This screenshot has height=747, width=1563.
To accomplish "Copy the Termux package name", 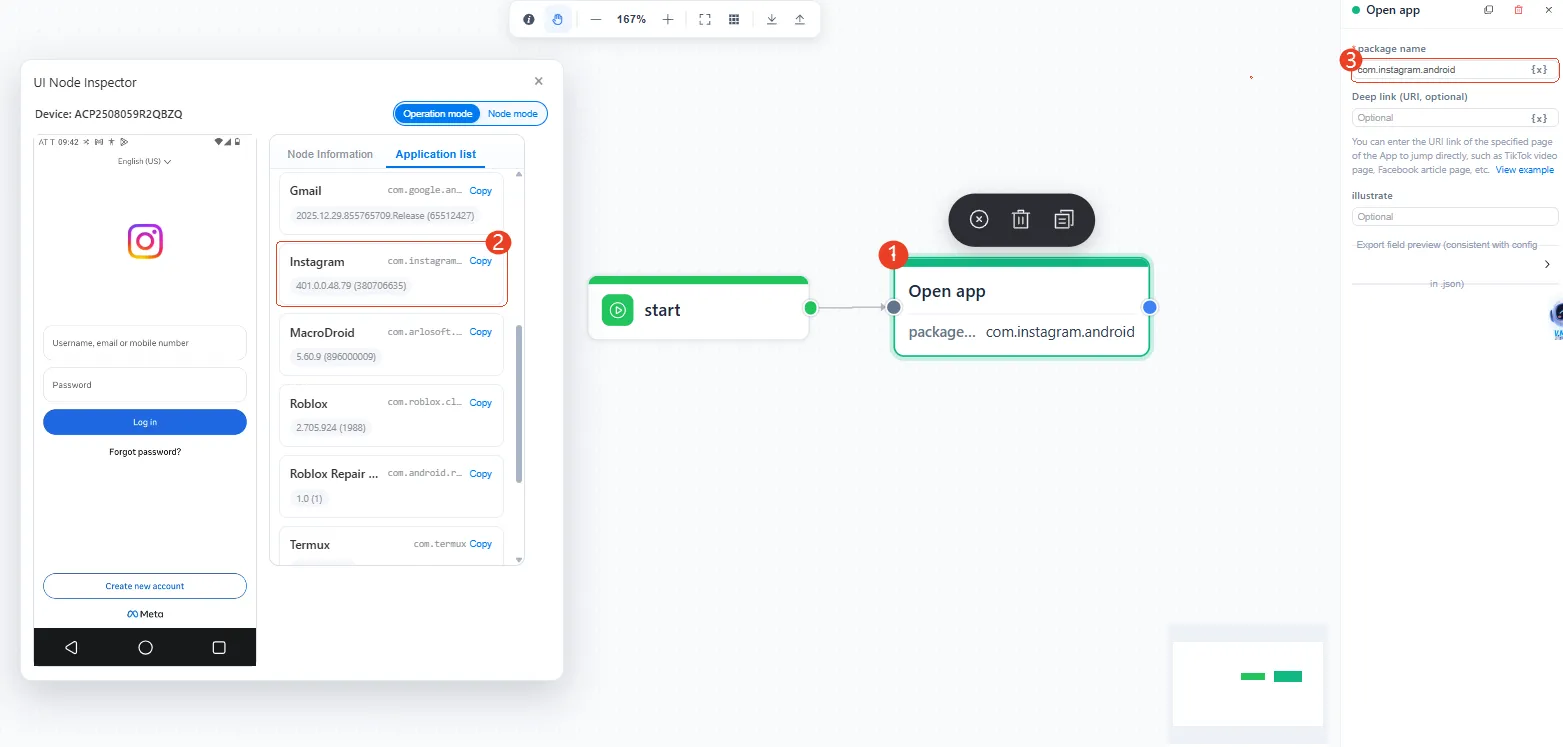I will (481, 544).
